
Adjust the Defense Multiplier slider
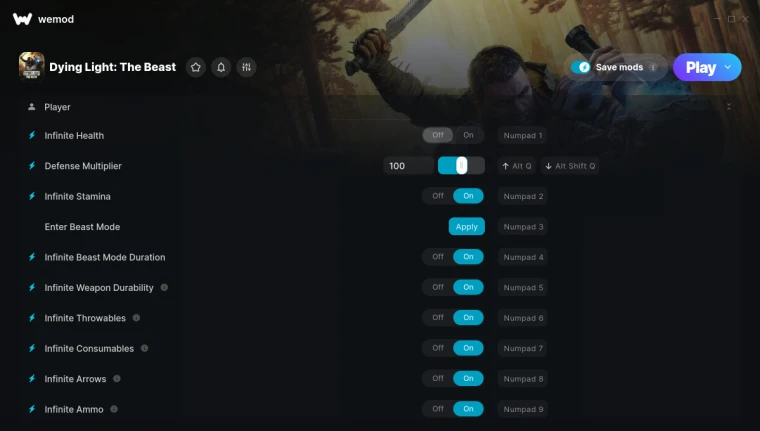point(461,166)
